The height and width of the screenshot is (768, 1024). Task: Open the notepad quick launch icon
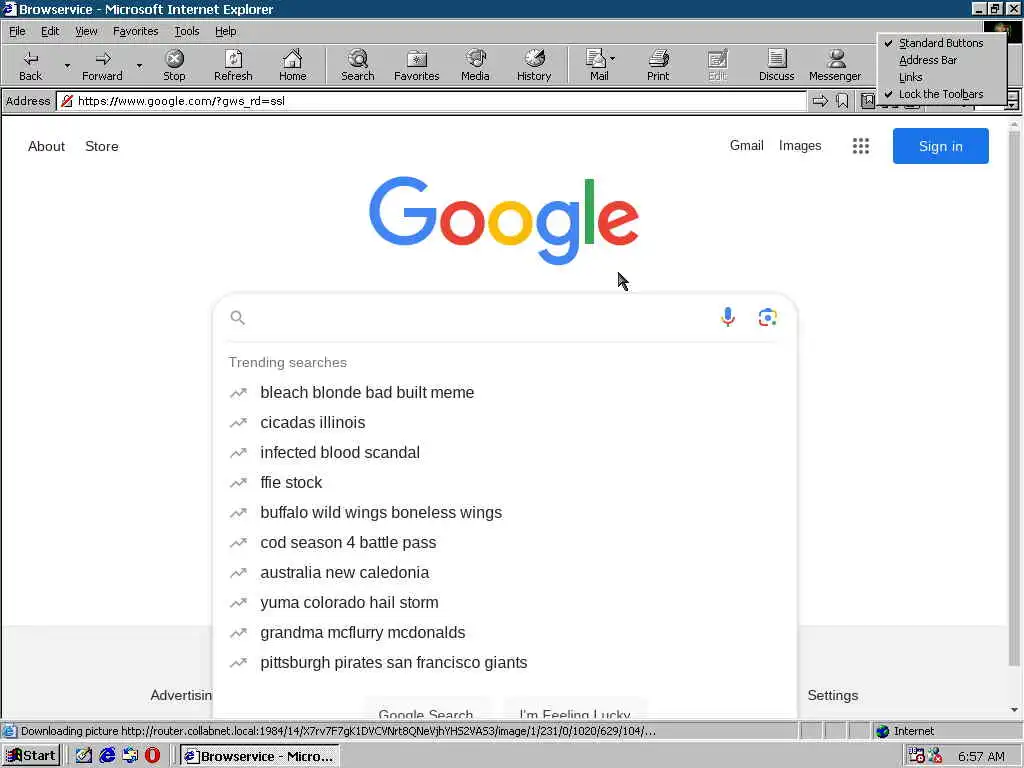(x=84, y=756)
